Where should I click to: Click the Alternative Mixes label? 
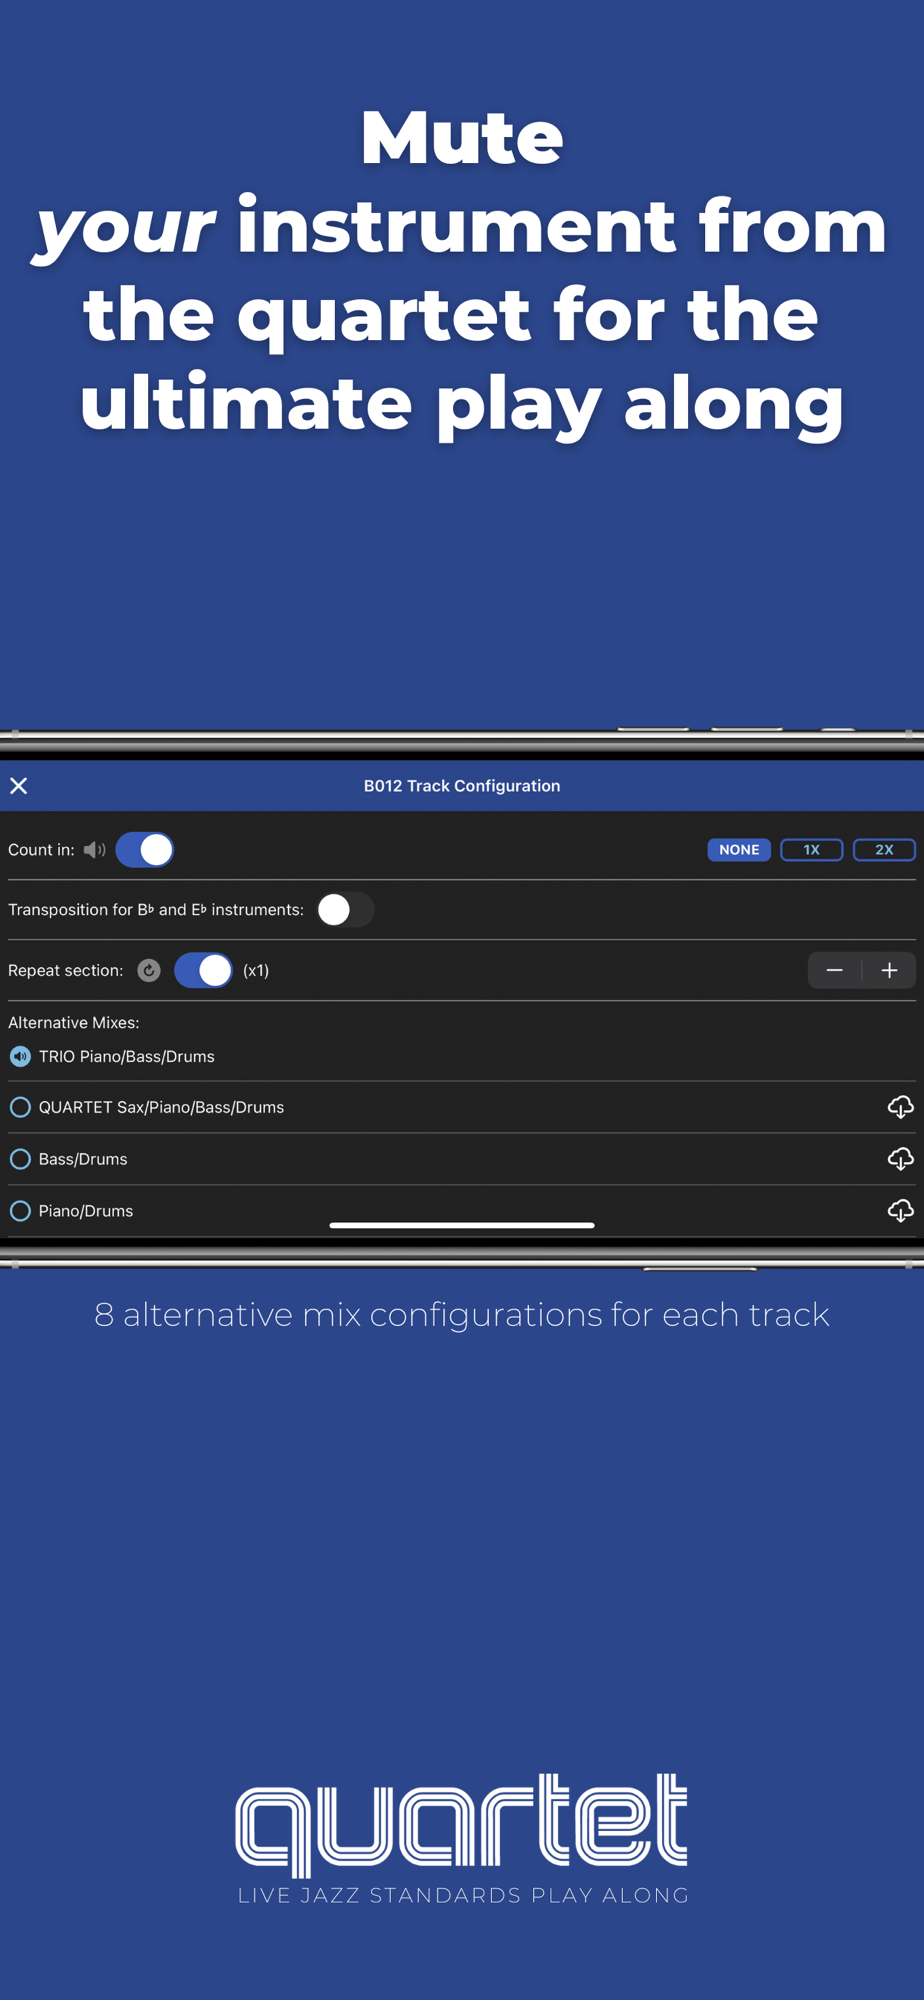tap(74, 1023)
